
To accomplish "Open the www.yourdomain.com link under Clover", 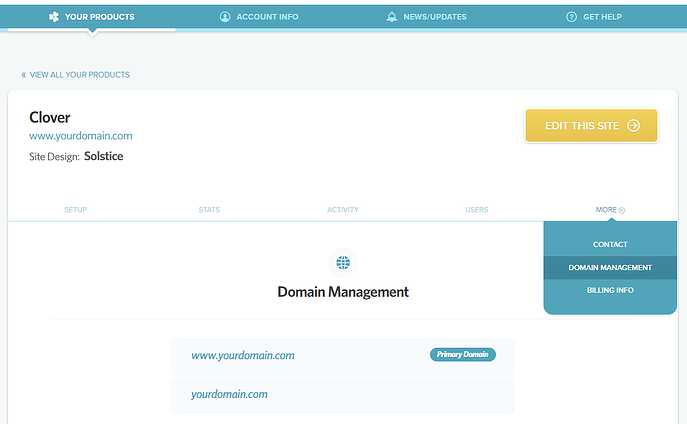I will 81,136.
